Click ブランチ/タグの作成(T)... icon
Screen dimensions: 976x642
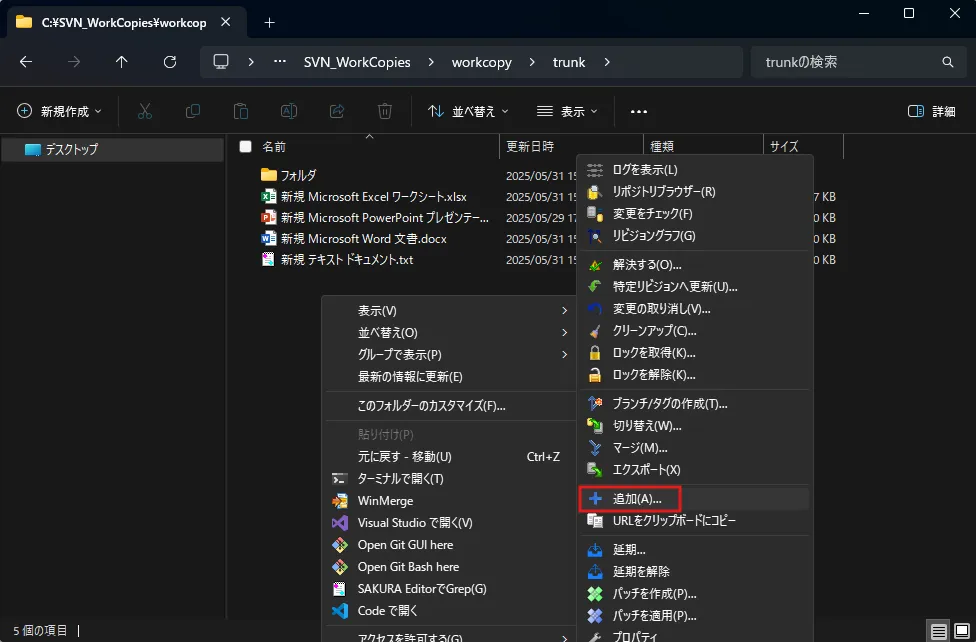pos(595,404)
